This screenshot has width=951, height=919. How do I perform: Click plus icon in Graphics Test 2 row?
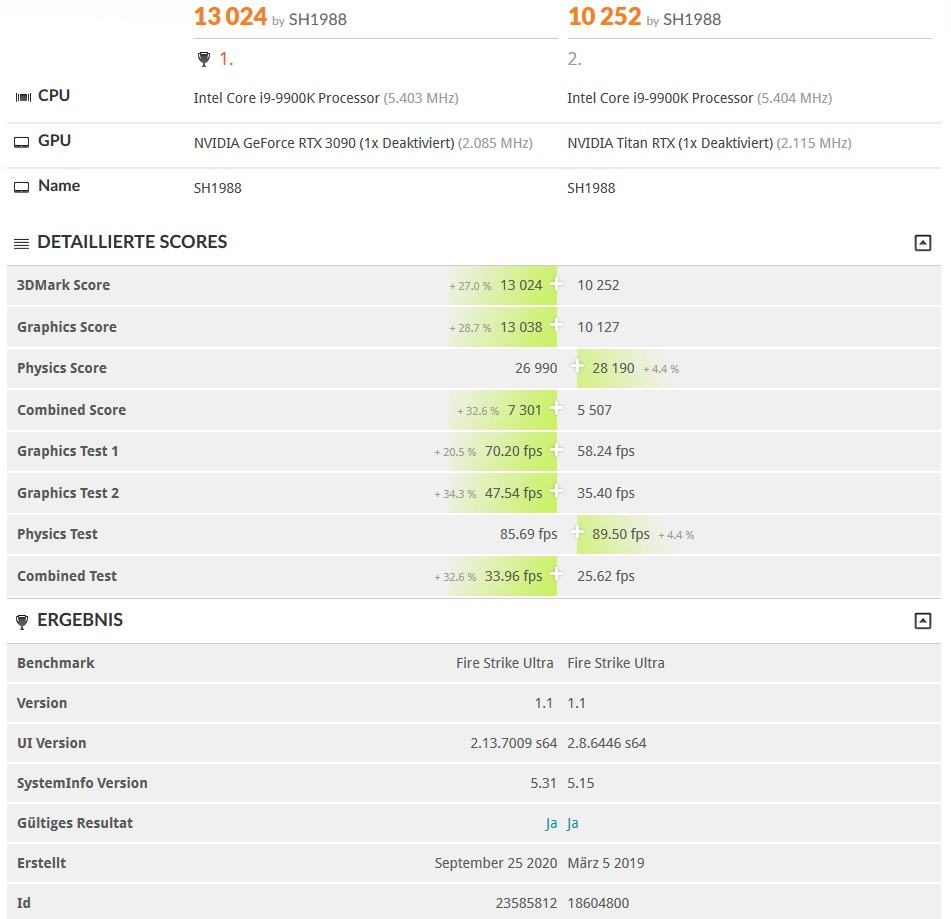point(556,491)
